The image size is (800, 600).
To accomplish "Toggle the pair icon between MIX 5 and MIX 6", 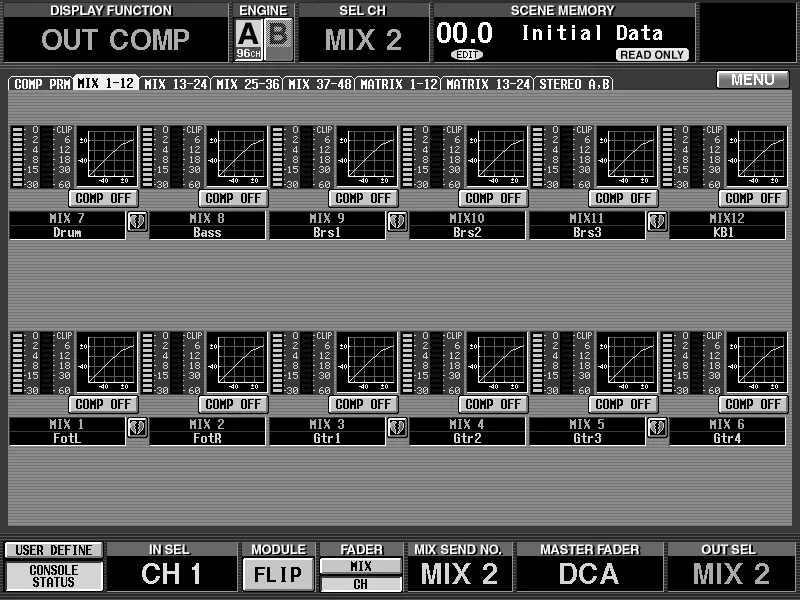I will (x=658, y=428).
